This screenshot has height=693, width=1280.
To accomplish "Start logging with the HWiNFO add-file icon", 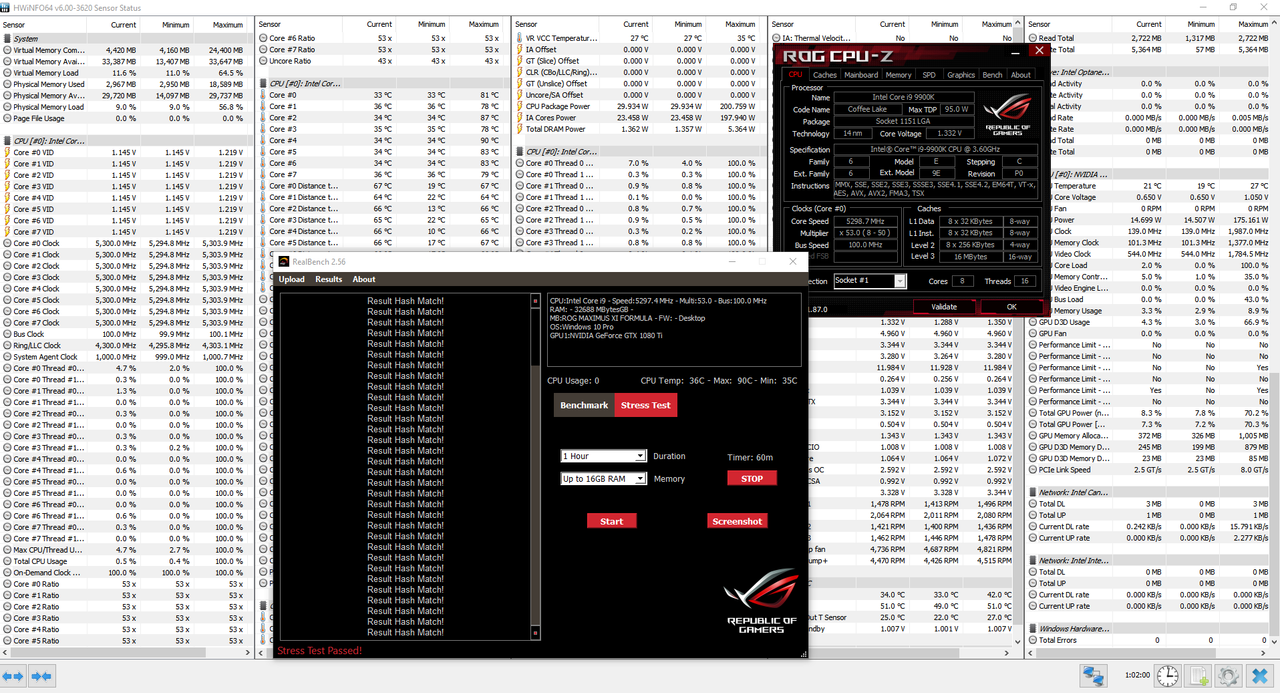I will pos(1199,677).
